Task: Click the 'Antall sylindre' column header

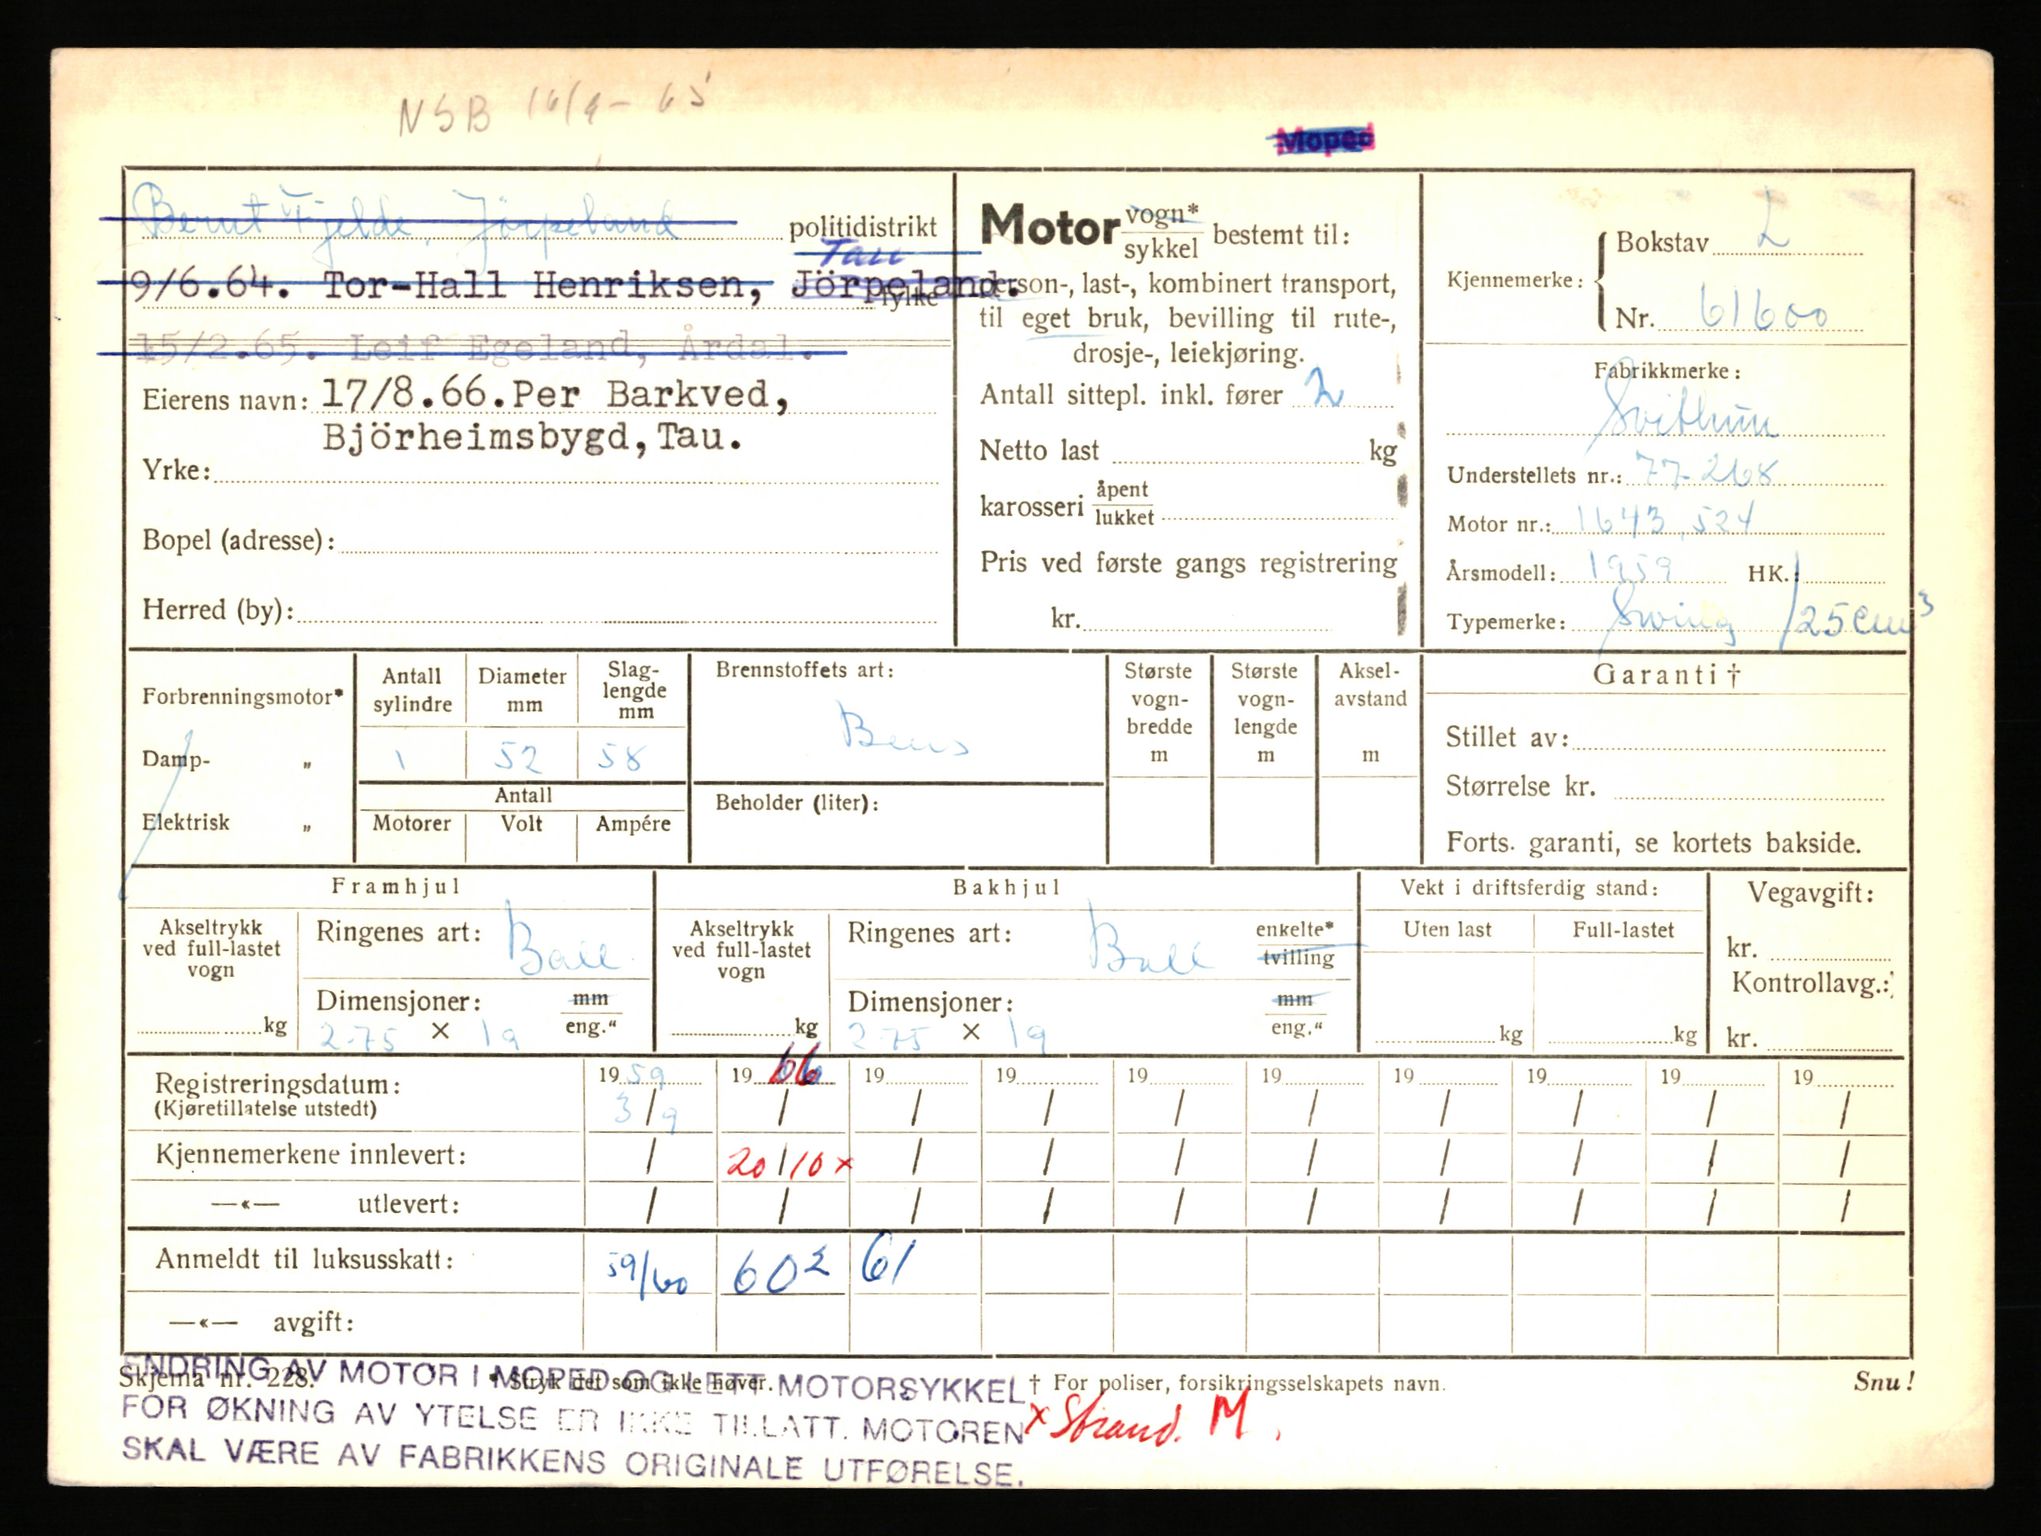Action: pos(412,690)
